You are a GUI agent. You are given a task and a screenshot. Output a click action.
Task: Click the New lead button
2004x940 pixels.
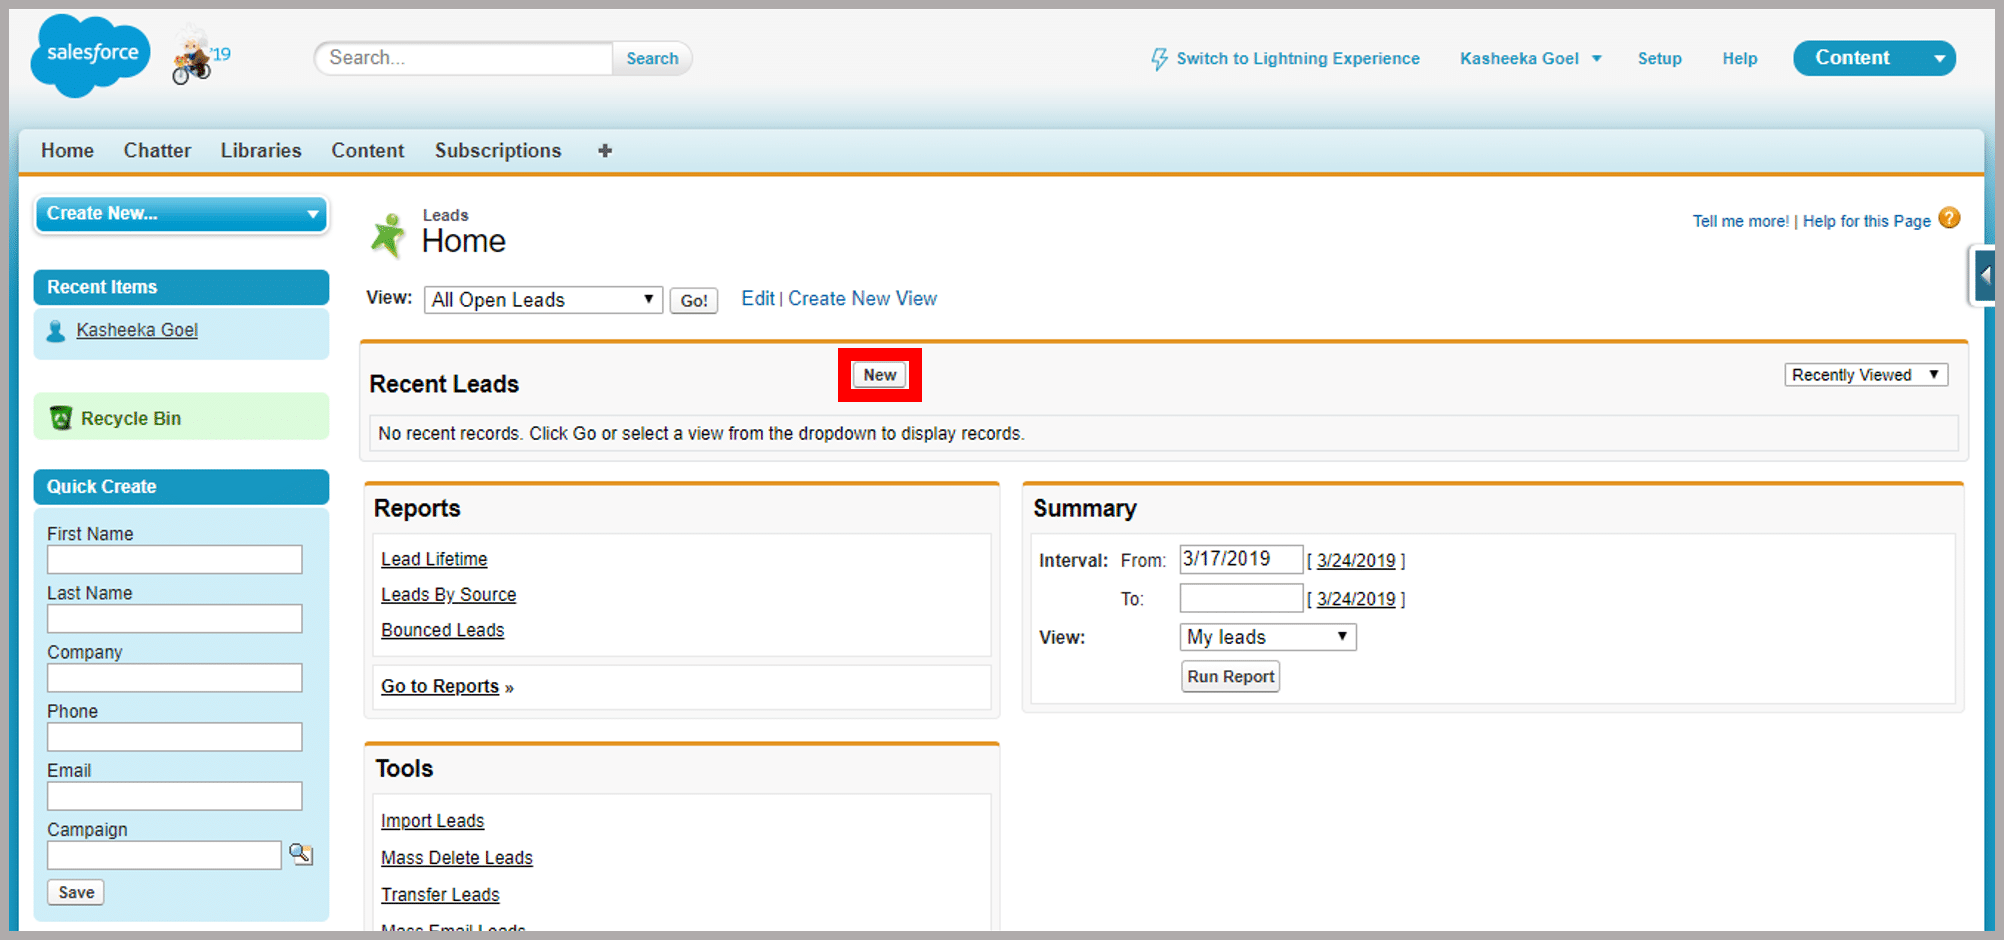(880, 375)
